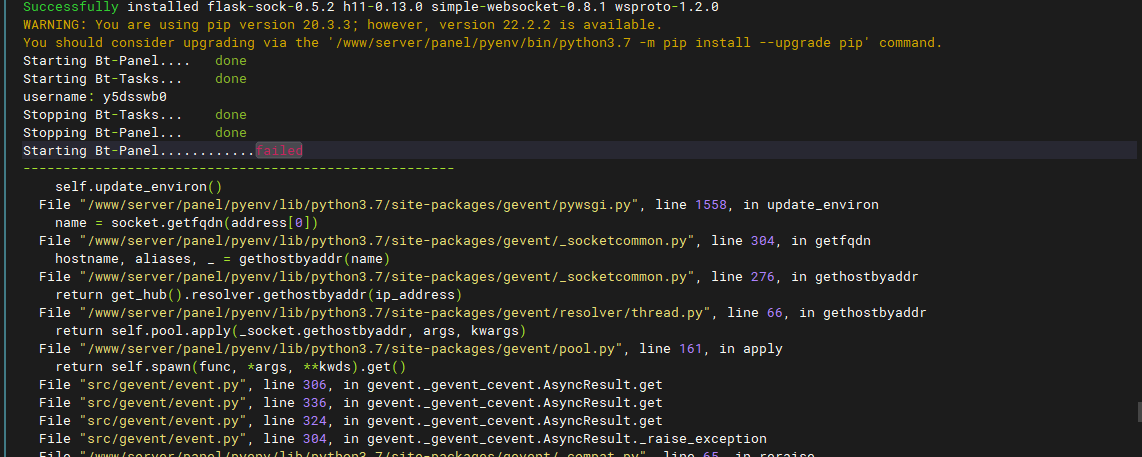Screen dimensions: 1142x457
Task: Click the event.py line 306 AsyncResult.get entry
Action: pos(350,386)
